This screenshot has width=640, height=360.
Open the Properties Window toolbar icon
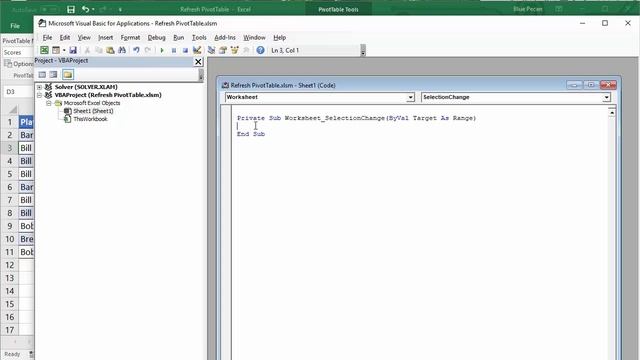coord(223,50)
